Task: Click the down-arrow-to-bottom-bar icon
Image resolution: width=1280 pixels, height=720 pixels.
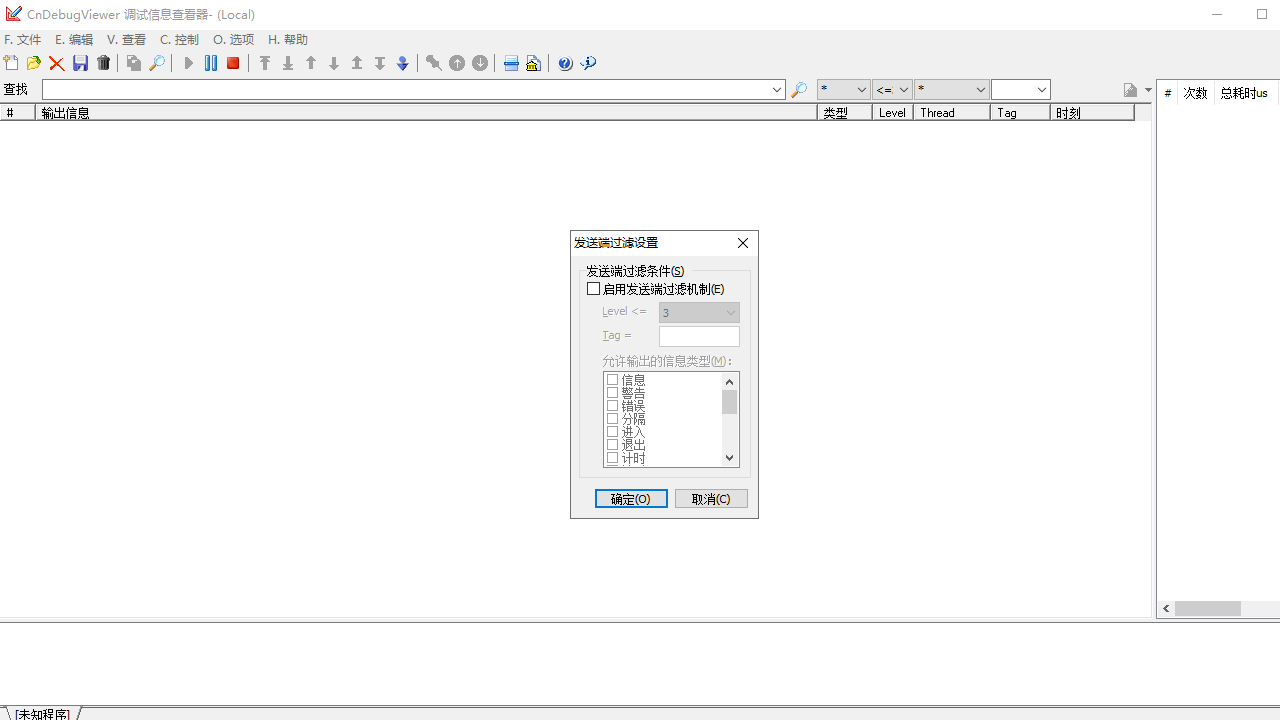Action: tap(288, 63)
